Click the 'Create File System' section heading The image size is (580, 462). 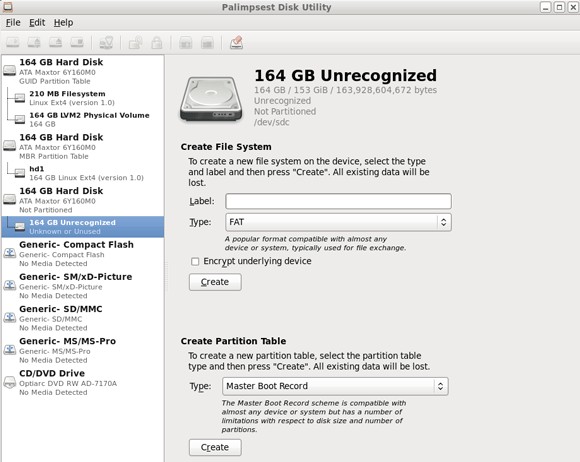[x=226, y=147]
